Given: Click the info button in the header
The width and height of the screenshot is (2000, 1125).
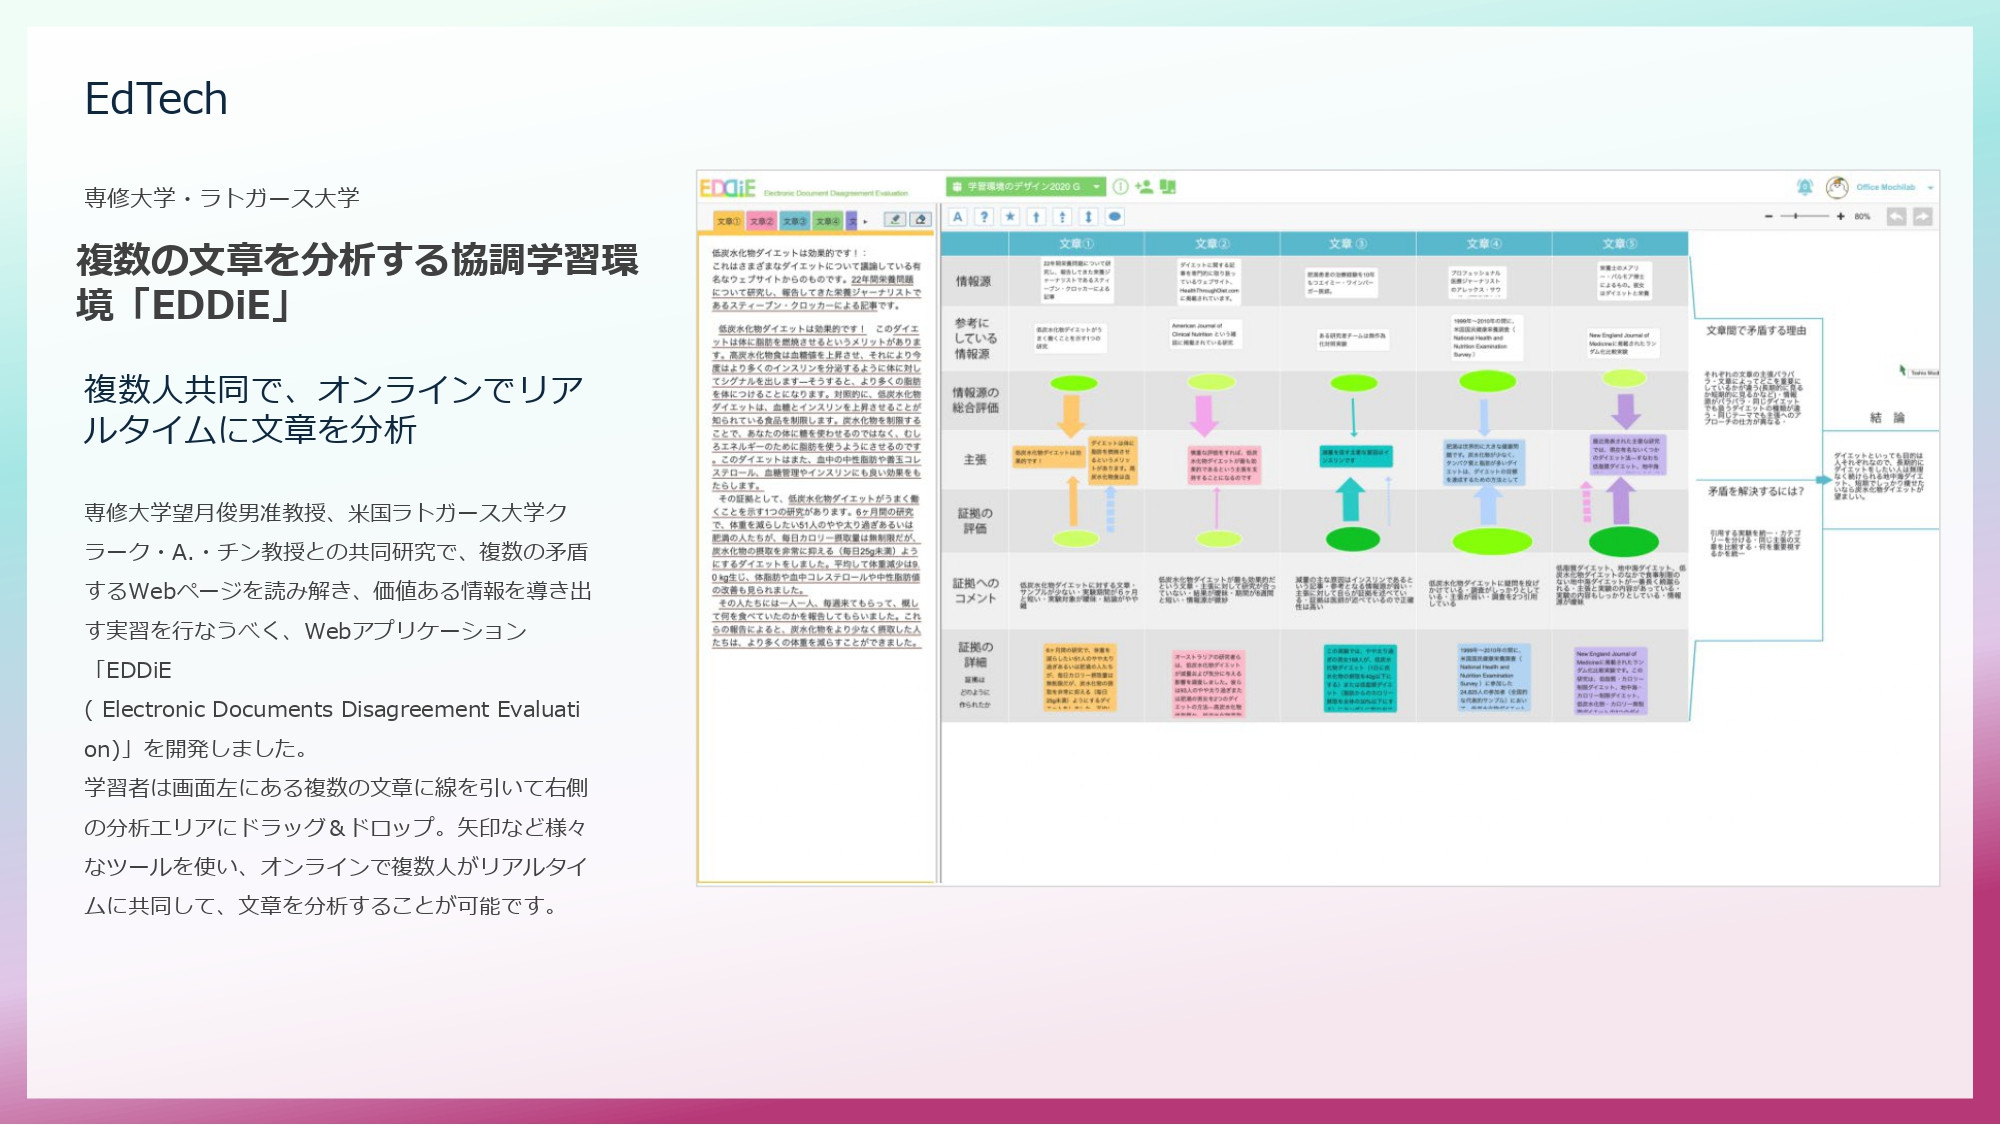Looking at the screenshot, I should 1121,187.
